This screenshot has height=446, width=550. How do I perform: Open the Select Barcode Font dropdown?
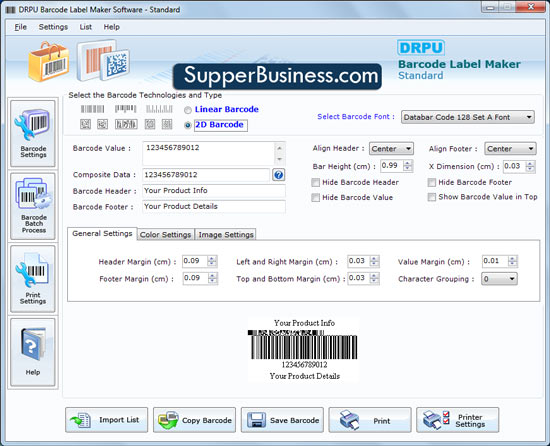[468, 117]
